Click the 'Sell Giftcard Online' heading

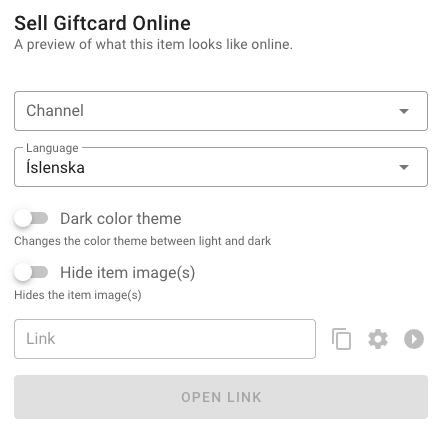click(102, 23)
